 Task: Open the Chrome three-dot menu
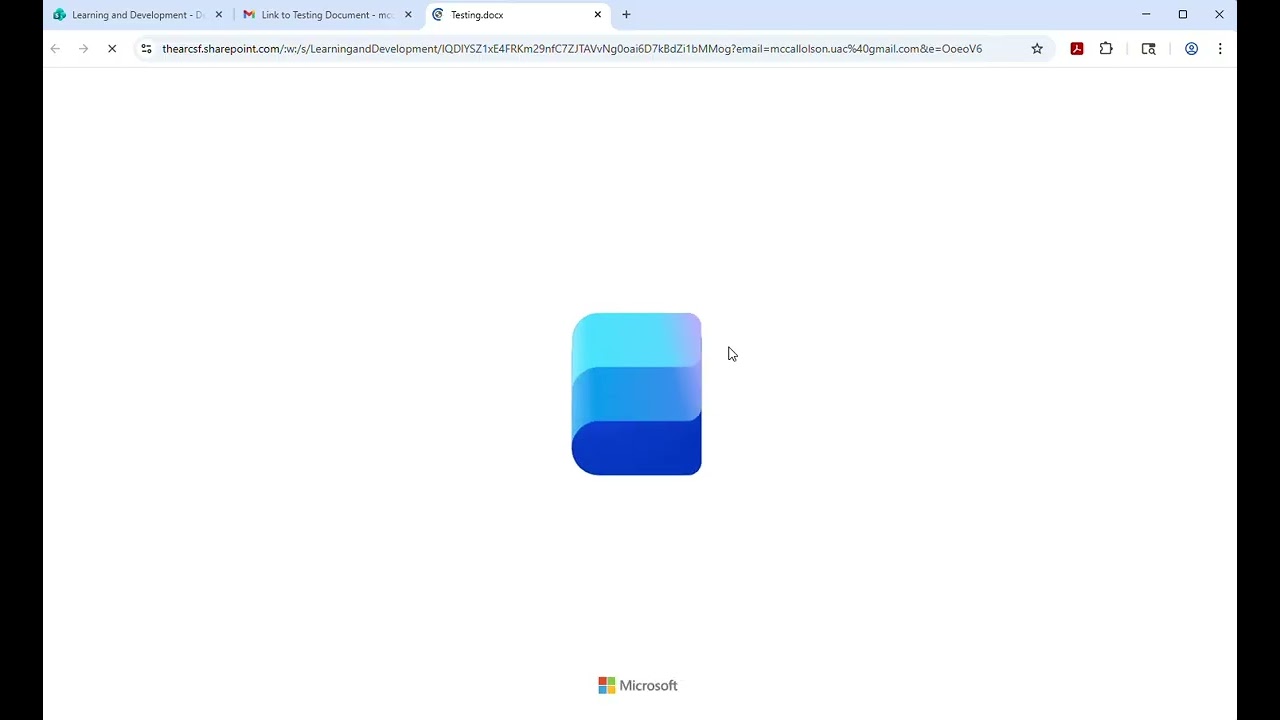(1220, 48)
